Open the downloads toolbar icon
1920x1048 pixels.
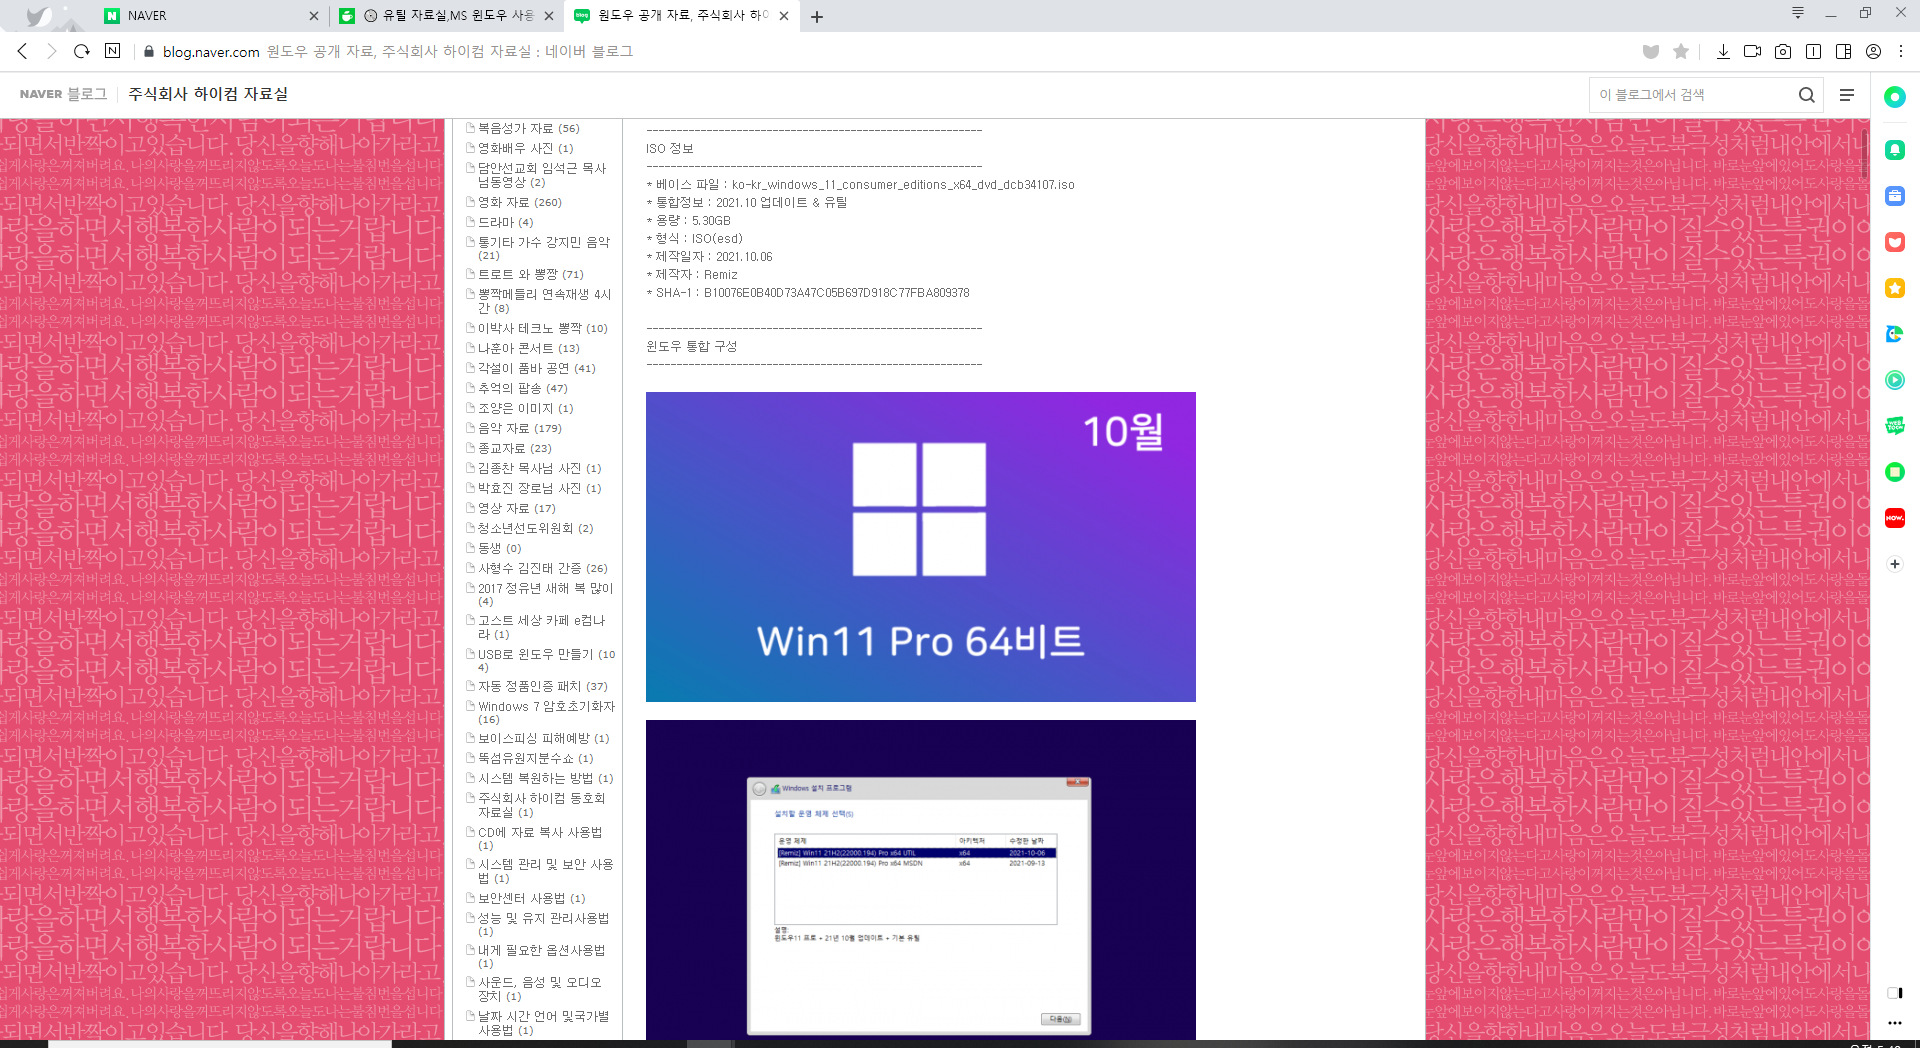tap(1723, 51)
